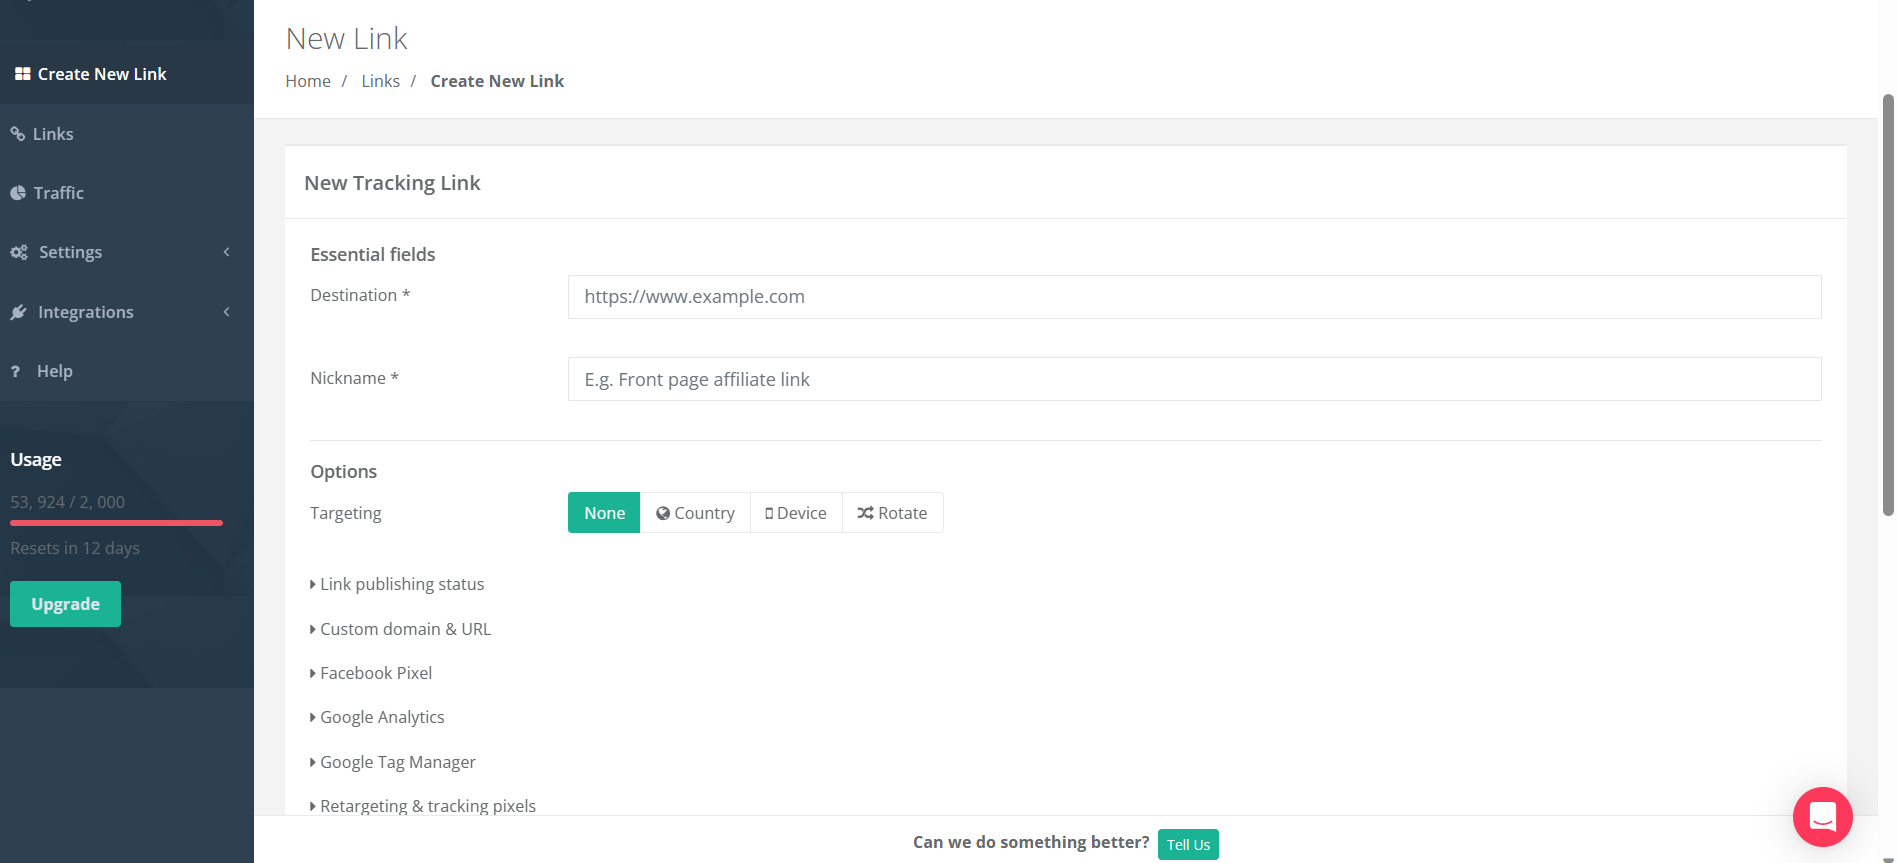
Task: Open the red chat support bubble
Action: coord(1822,816)
